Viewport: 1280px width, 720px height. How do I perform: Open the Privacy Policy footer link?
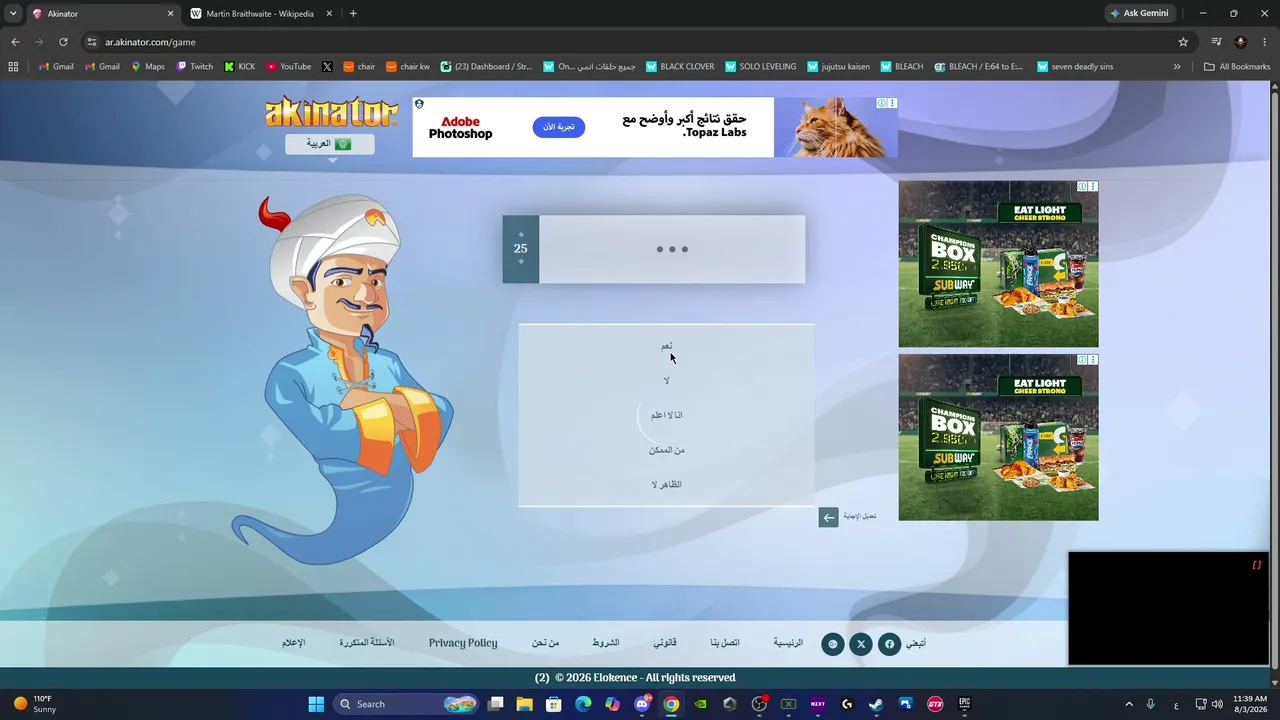[463, 643]
